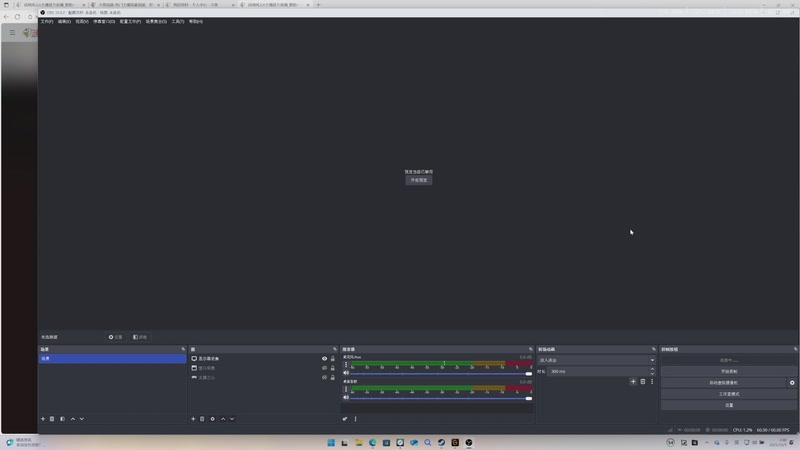The image size is (800, 450).
Task: Pop out the Scene Transitions dock icon
Action: click(654, 349)
